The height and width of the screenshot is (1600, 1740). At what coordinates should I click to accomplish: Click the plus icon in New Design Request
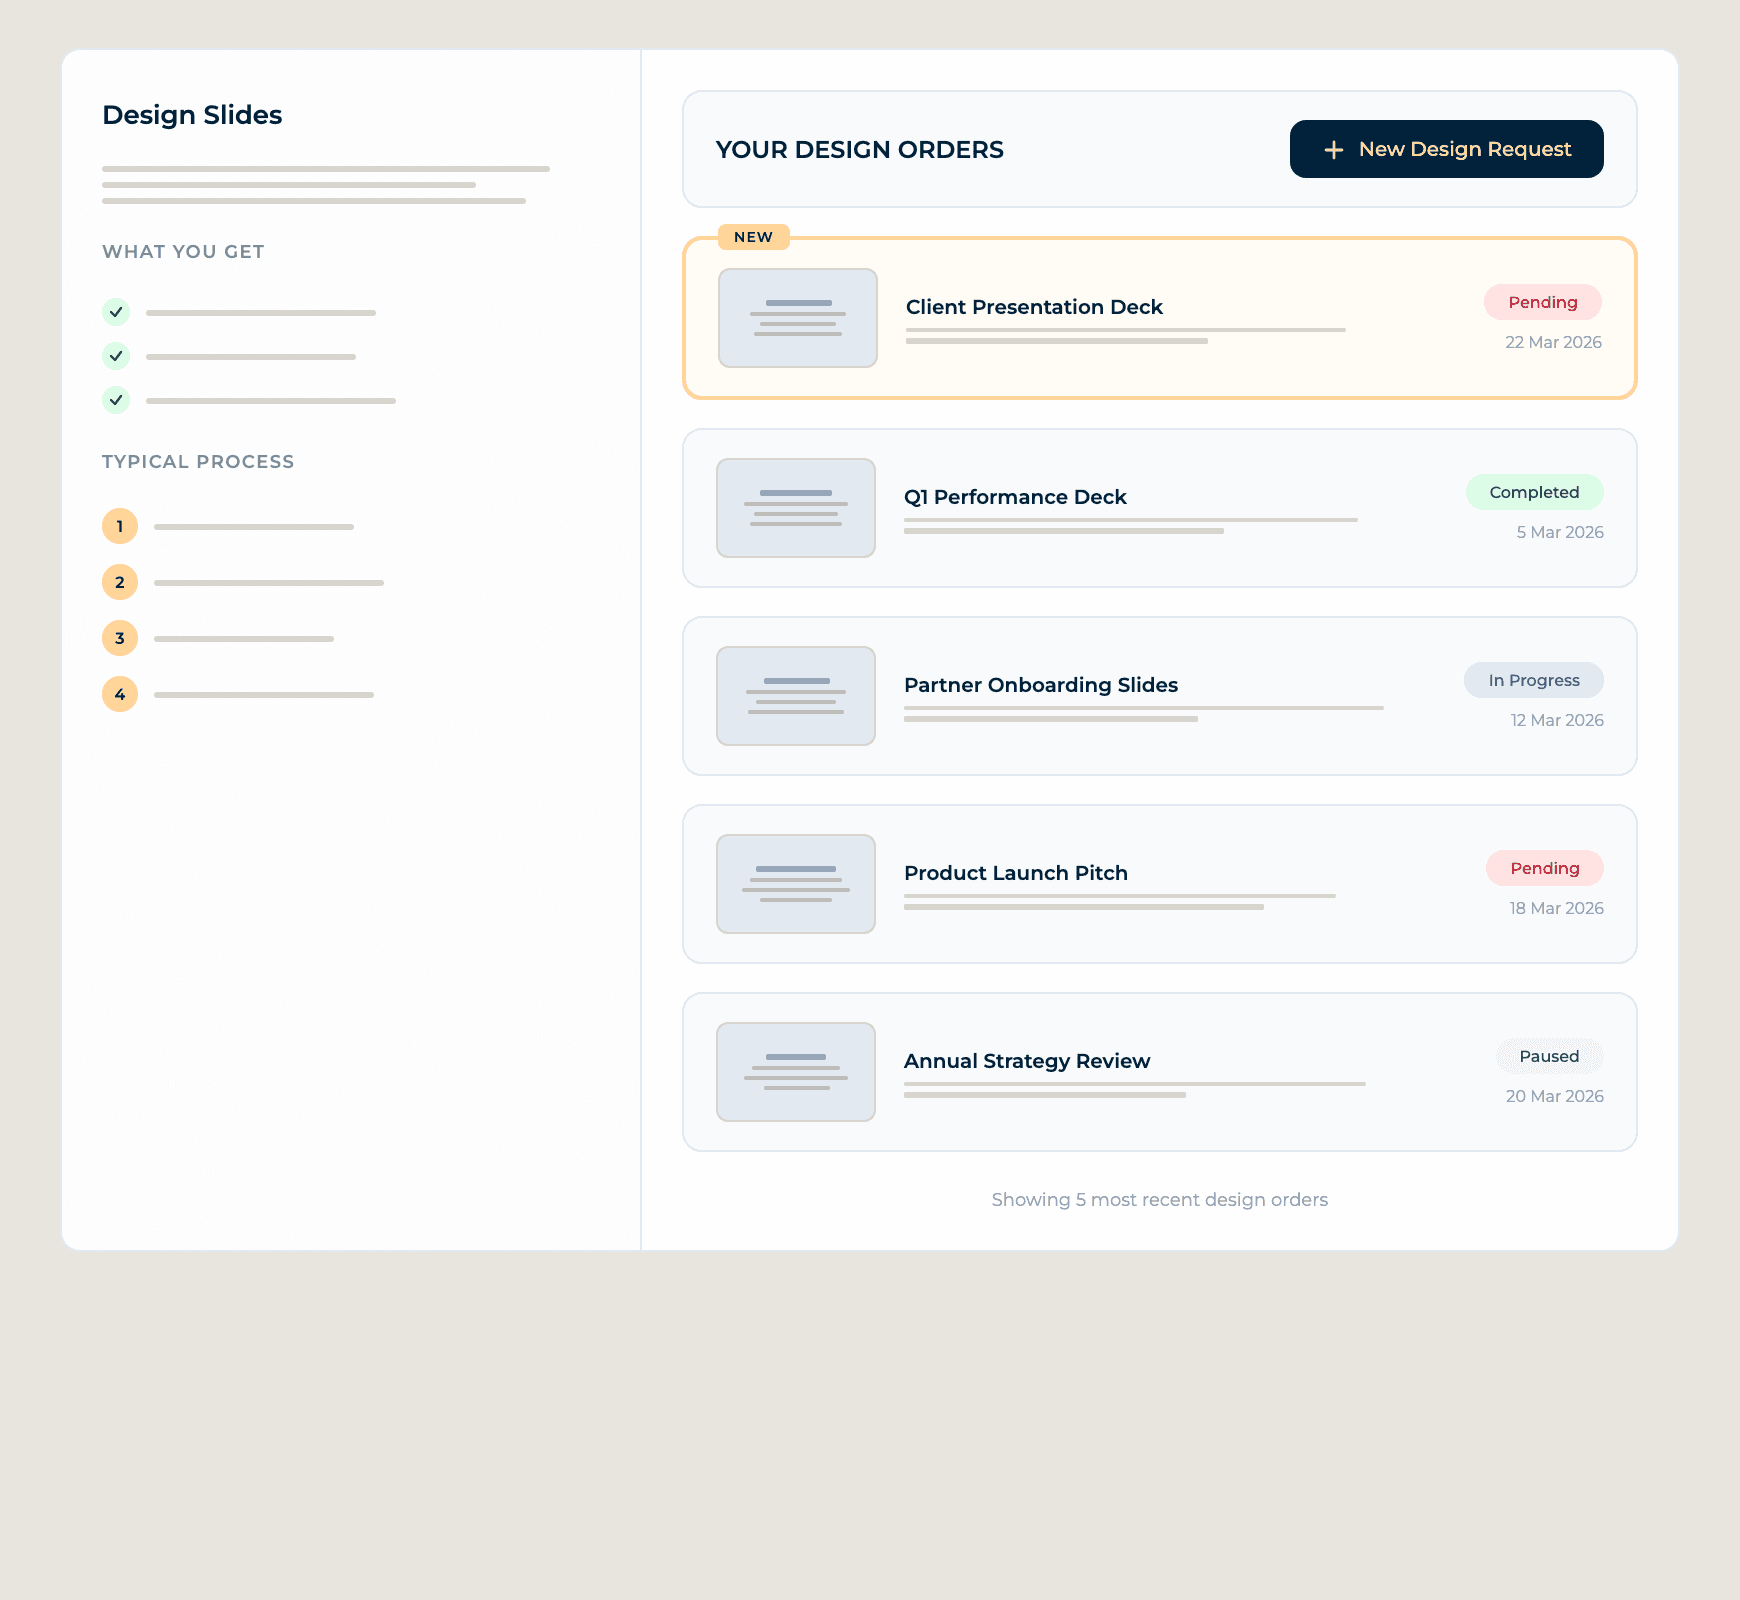coord(1333,150)
